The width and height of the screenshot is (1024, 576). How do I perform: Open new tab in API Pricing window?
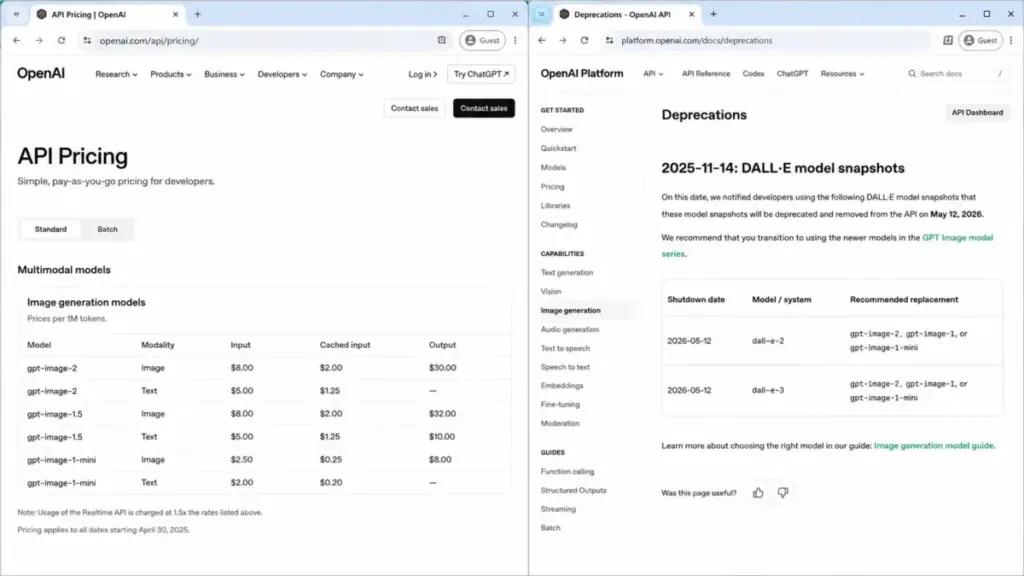click(197, 14)
